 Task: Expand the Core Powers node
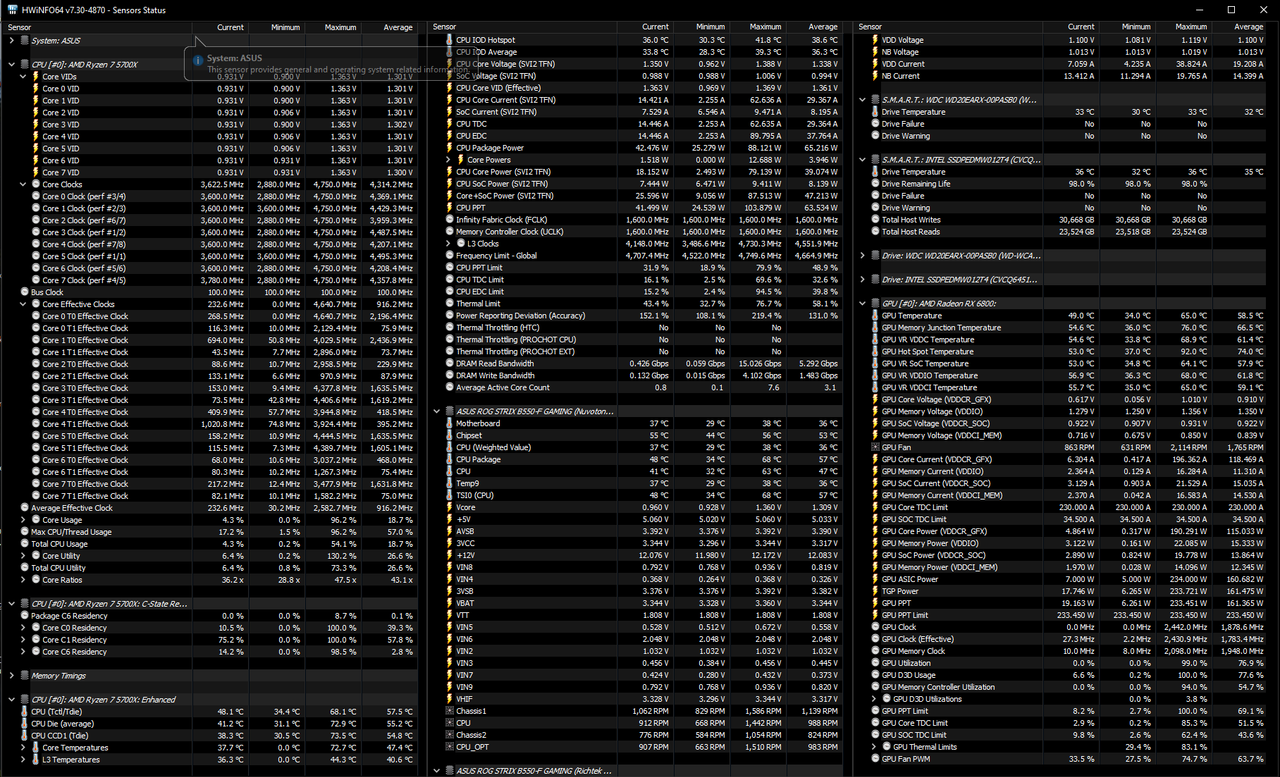(448, 160)
